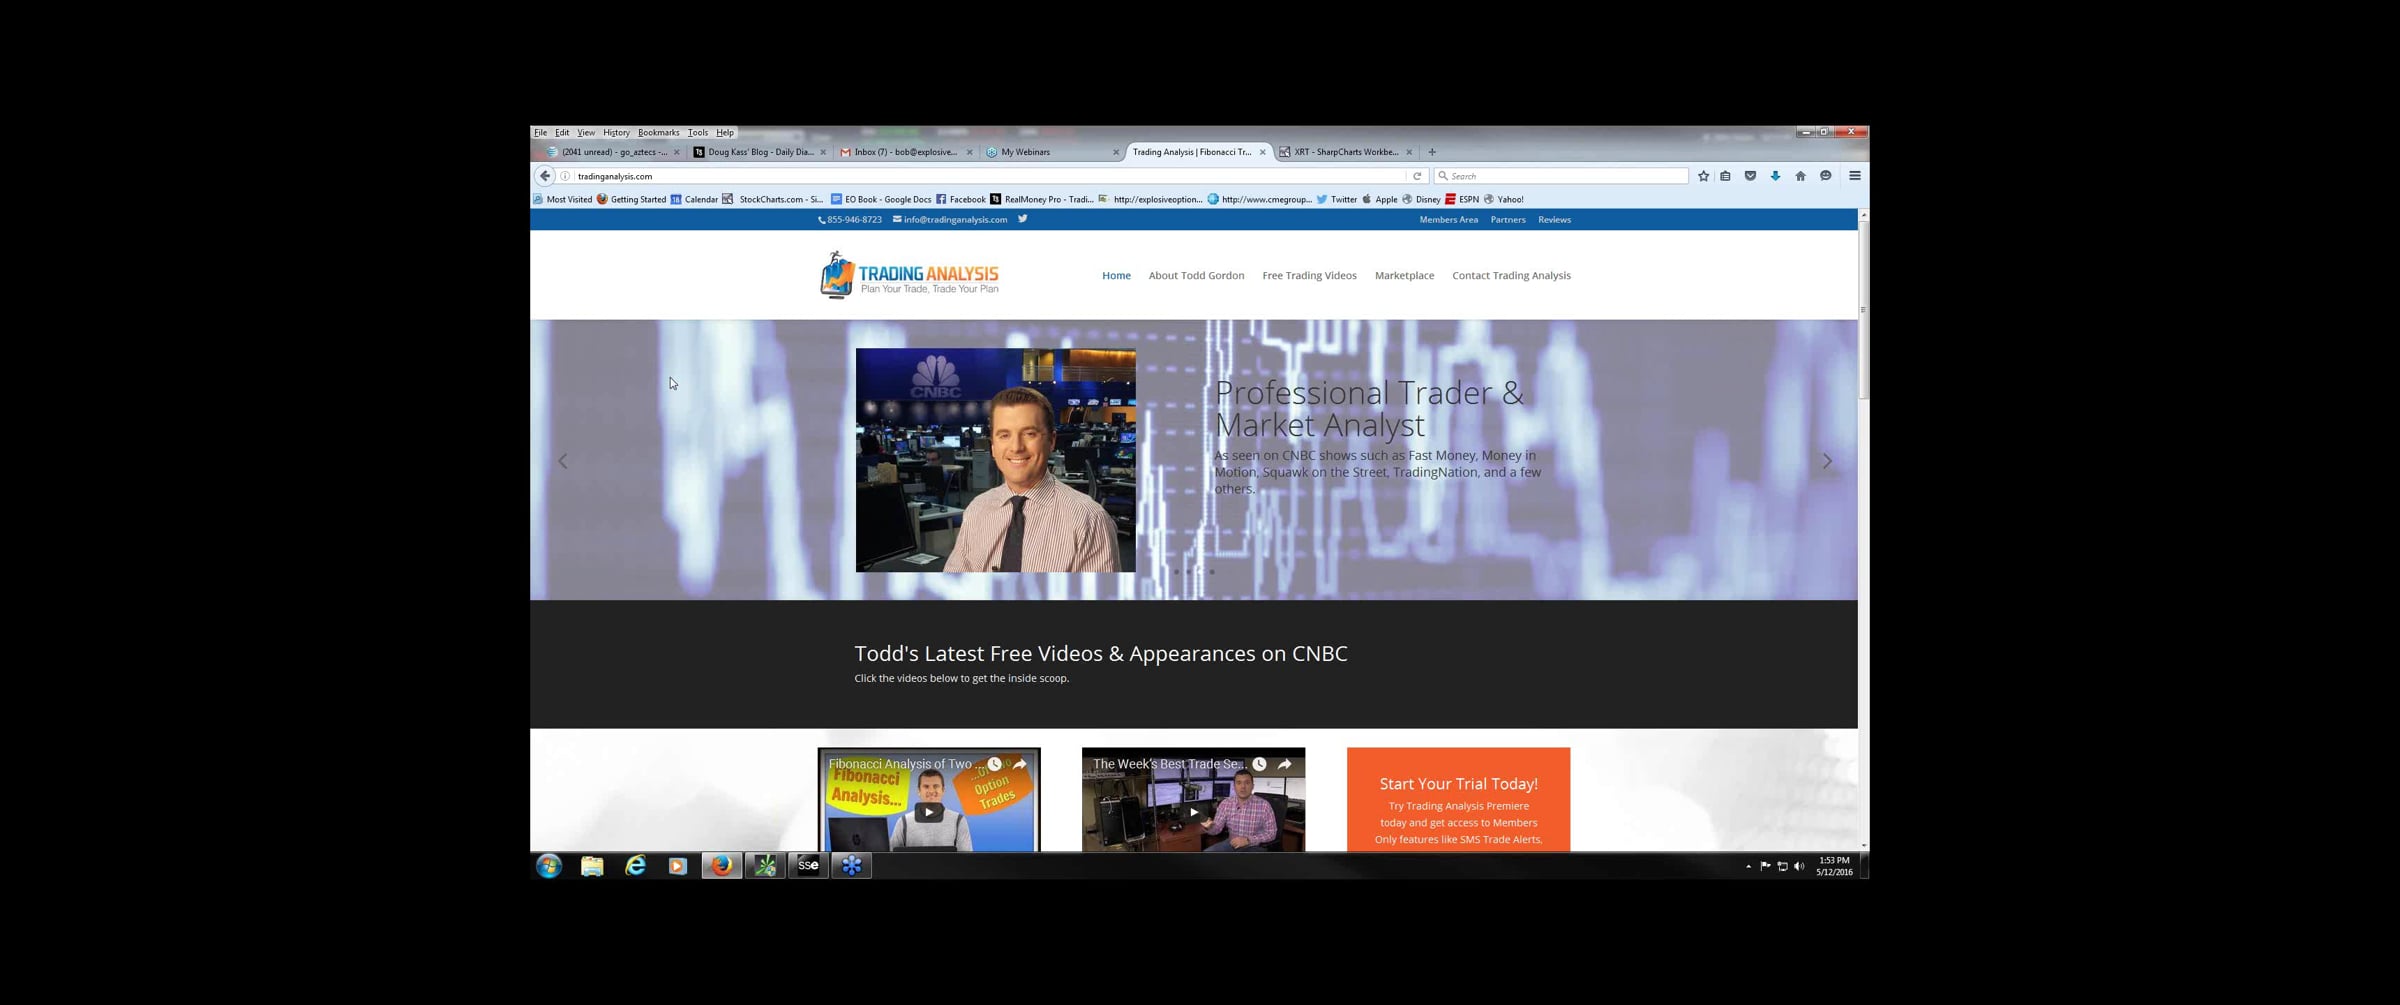Image resolution: width=2400 pixels, height=1005 pixels.
Task: Open the chat bubble toolbar icon
Action: coord(1825,176)
